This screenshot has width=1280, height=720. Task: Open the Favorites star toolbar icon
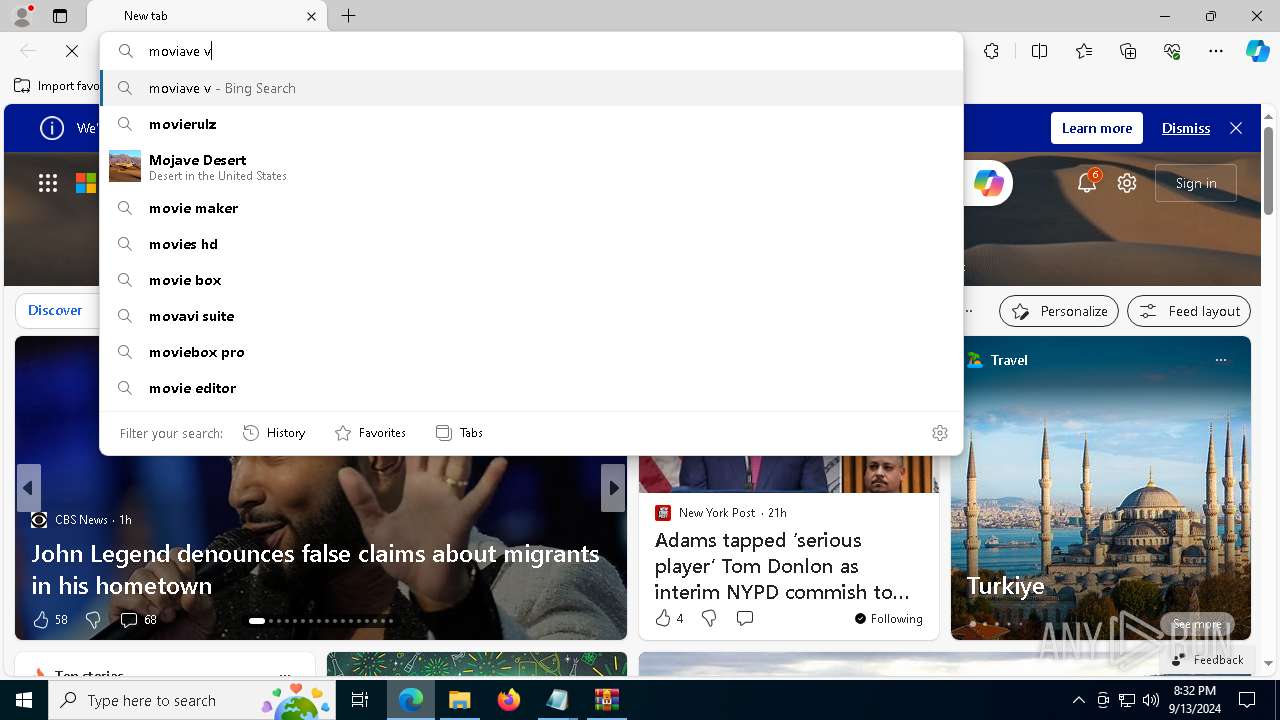point(1084,51)
